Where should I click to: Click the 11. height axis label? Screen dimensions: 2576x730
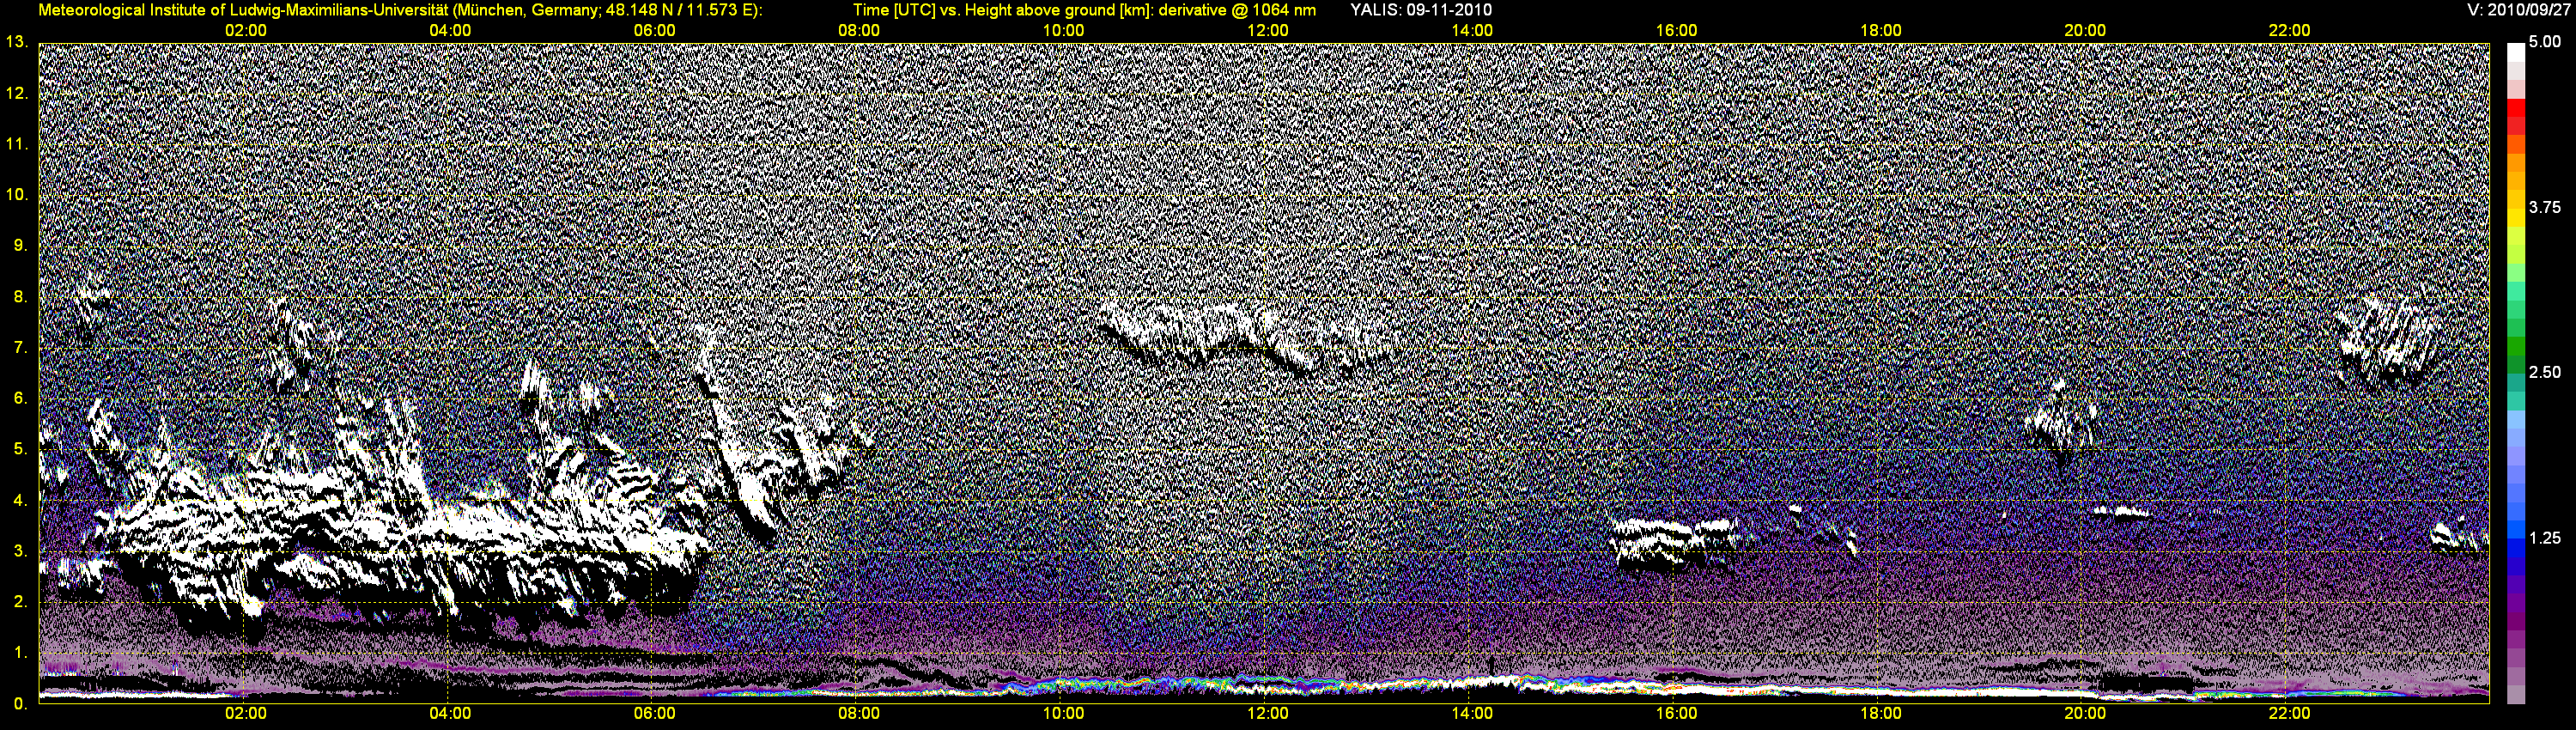pyautogui.click(x=16, y=144)
